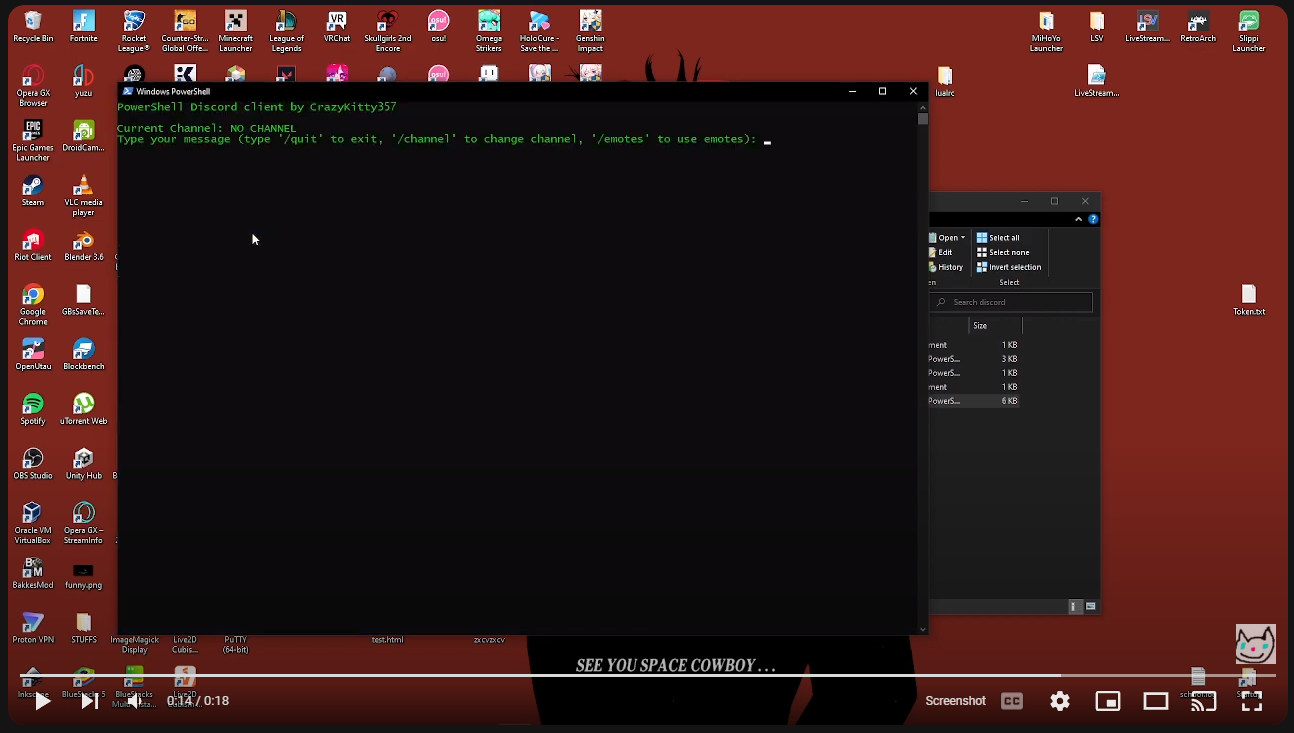Screen dimensions: 1294x733
Task: Click PowerShell message input prompt line
Action: point(443,139)
